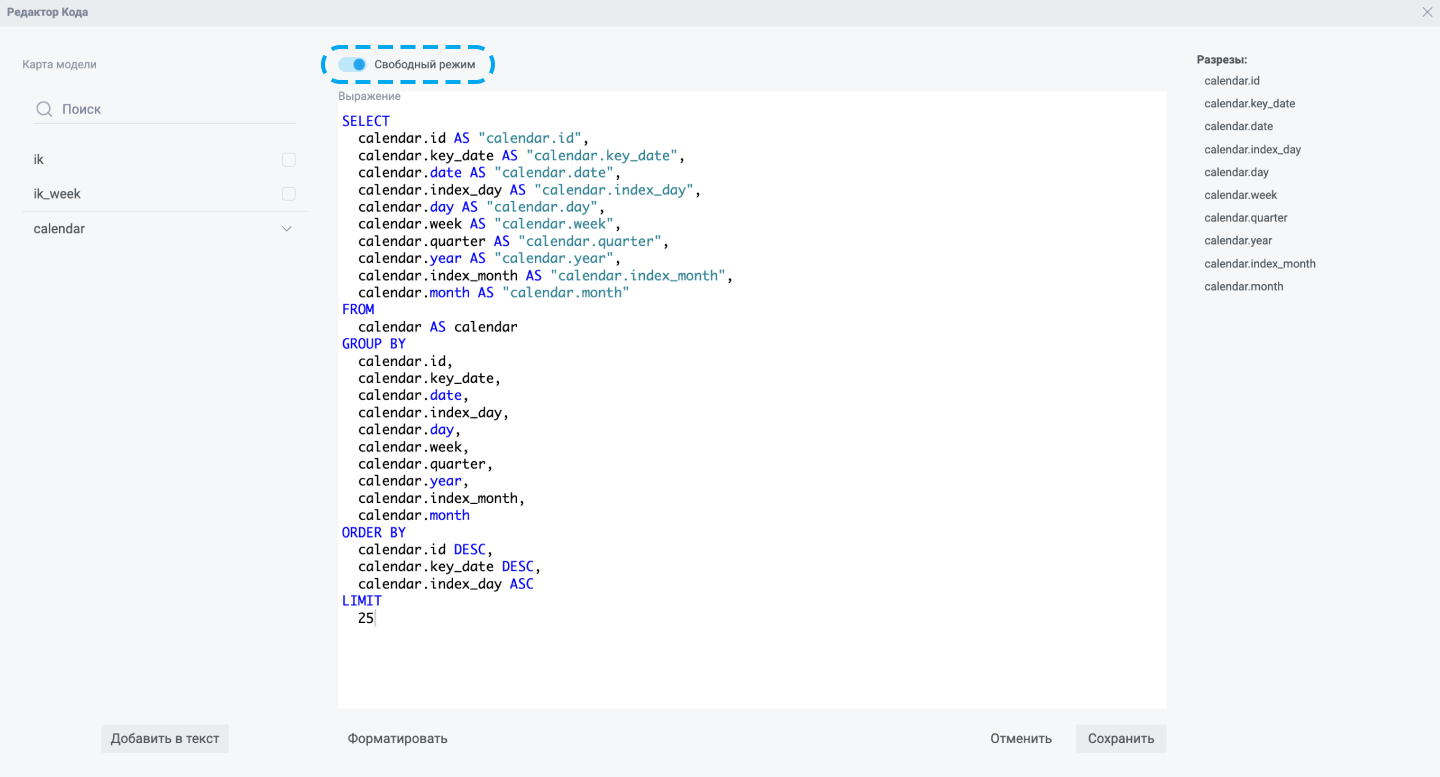Viewport: 1440px width, 777px height.
Task: Toggle the Свободный режим switch
Action: point(352,64)
